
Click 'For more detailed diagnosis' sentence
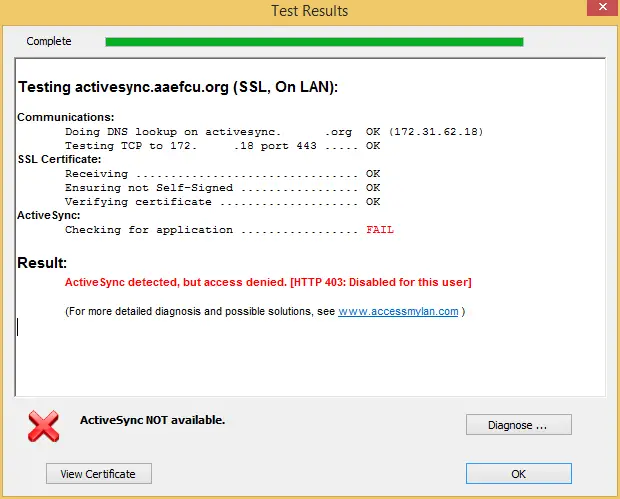[x=265, y=312]
